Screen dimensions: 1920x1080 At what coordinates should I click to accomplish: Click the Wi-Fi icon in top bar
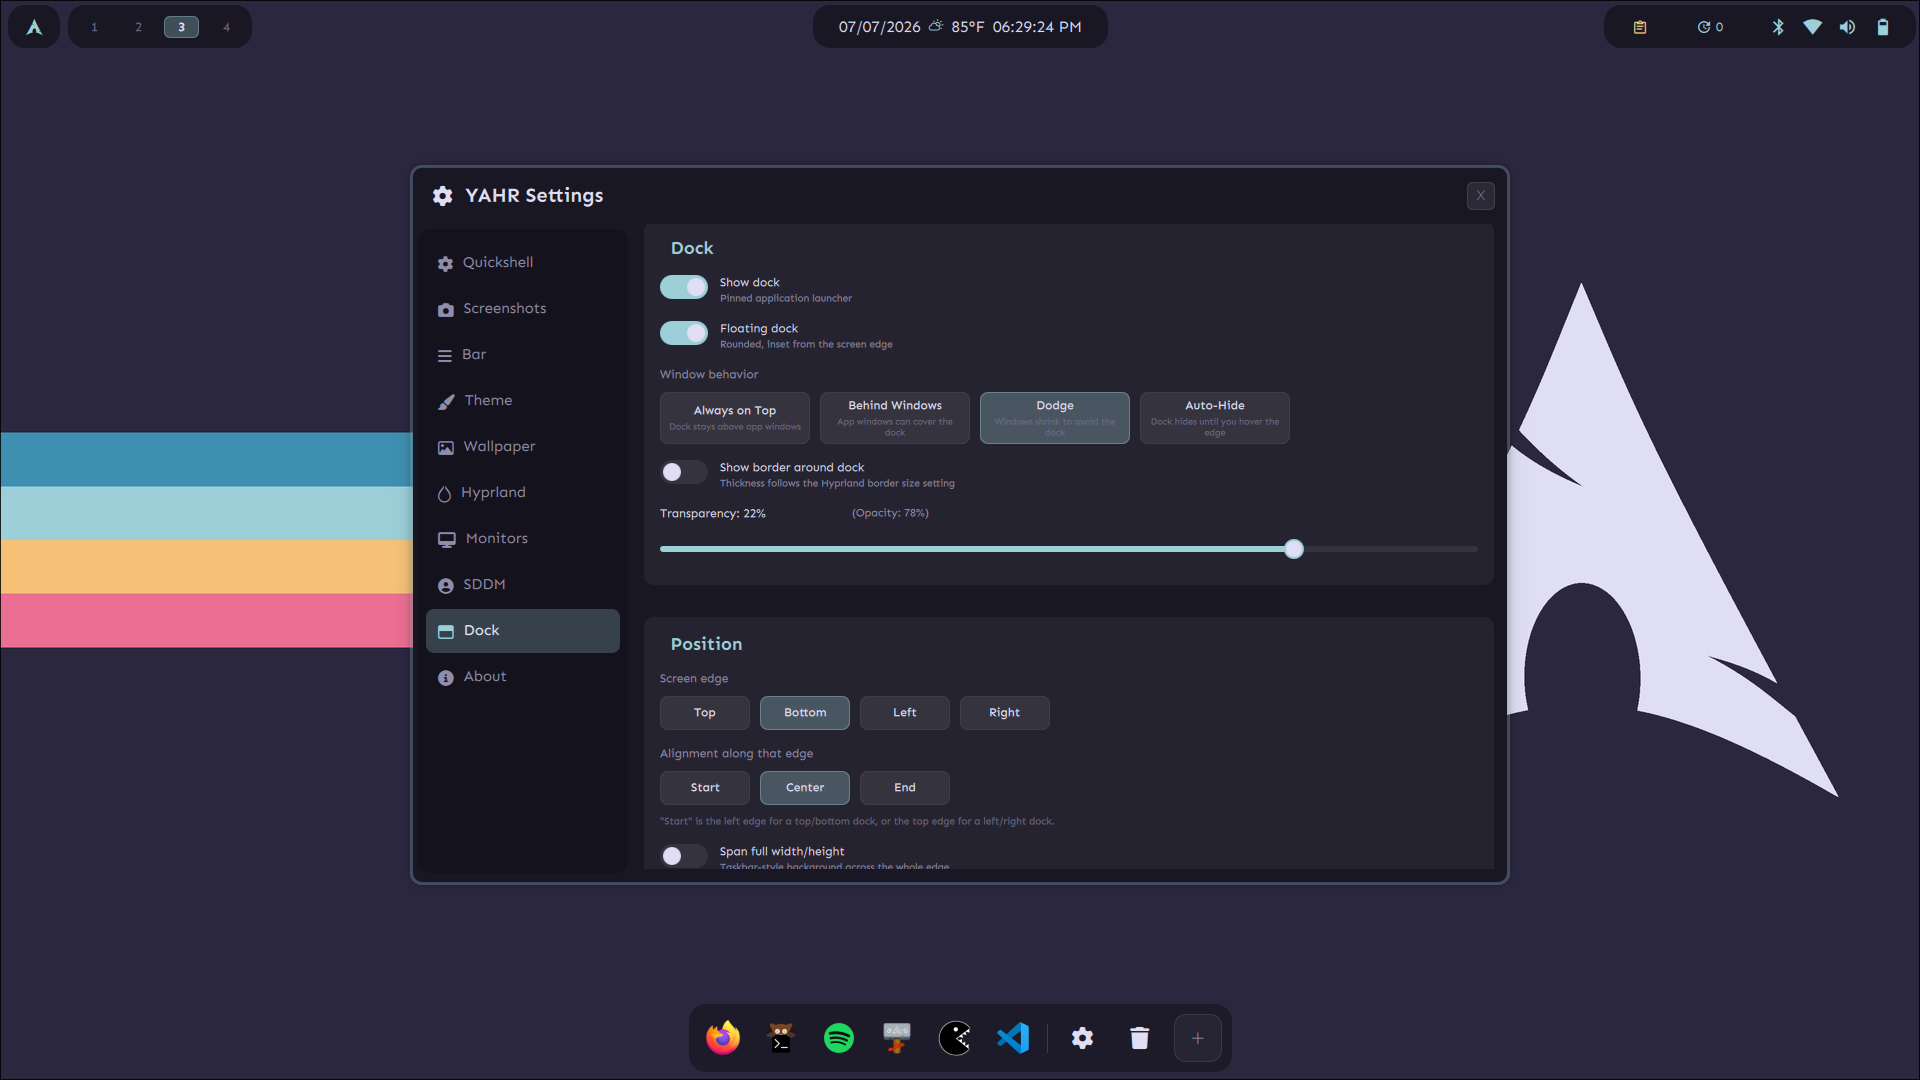[1812, 27]
